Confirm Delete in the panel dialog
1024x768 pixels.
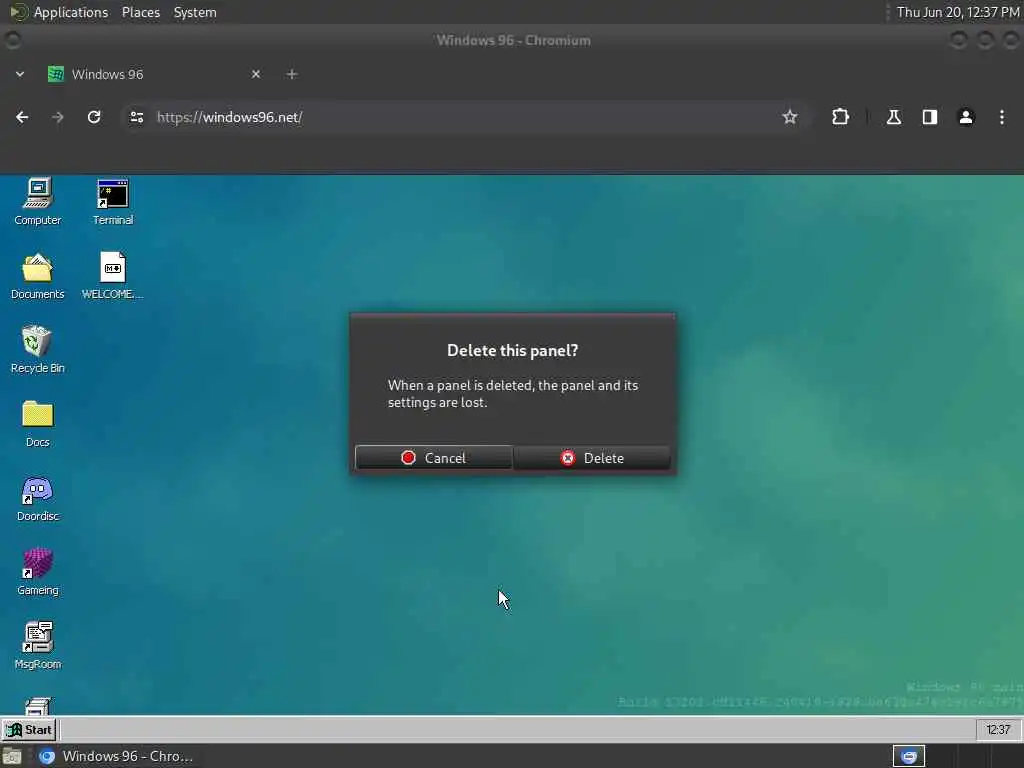pos(592,458)
